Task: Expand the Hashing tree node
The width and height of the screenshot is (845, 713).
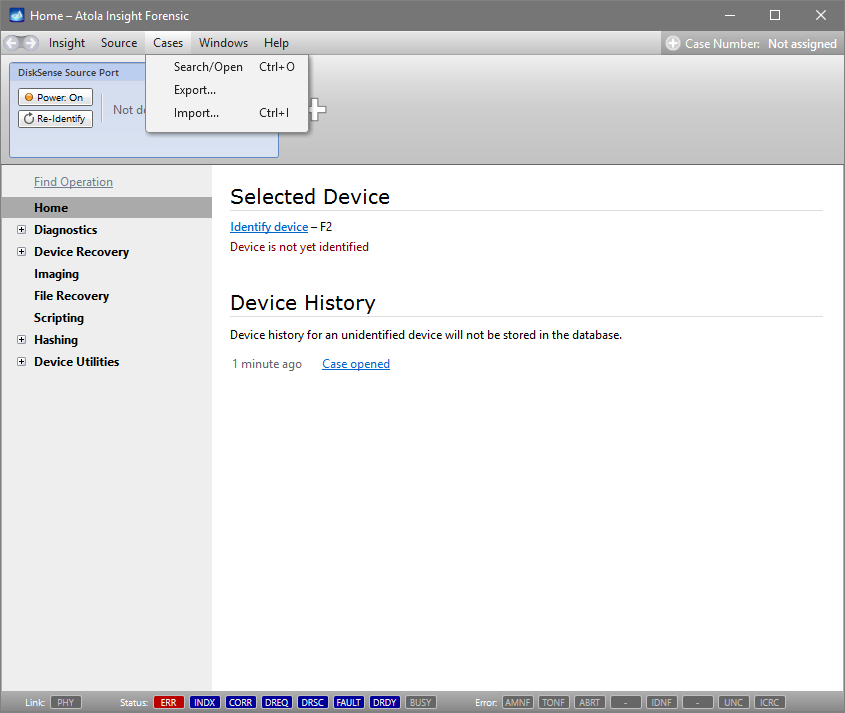Action: [x=22, y=340]
